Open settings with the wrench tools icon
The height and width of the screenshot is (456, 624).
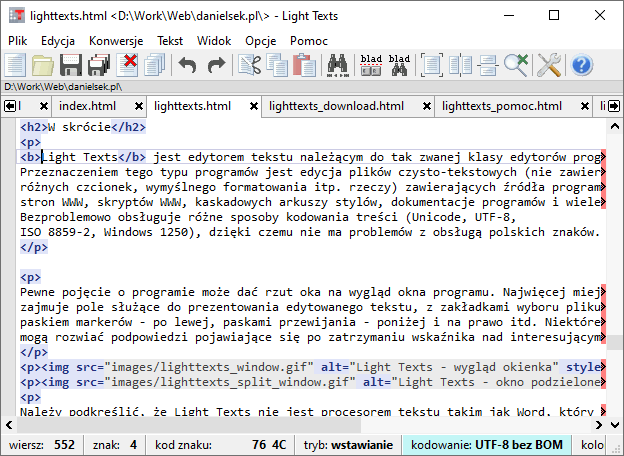click(x=549, y=66)
